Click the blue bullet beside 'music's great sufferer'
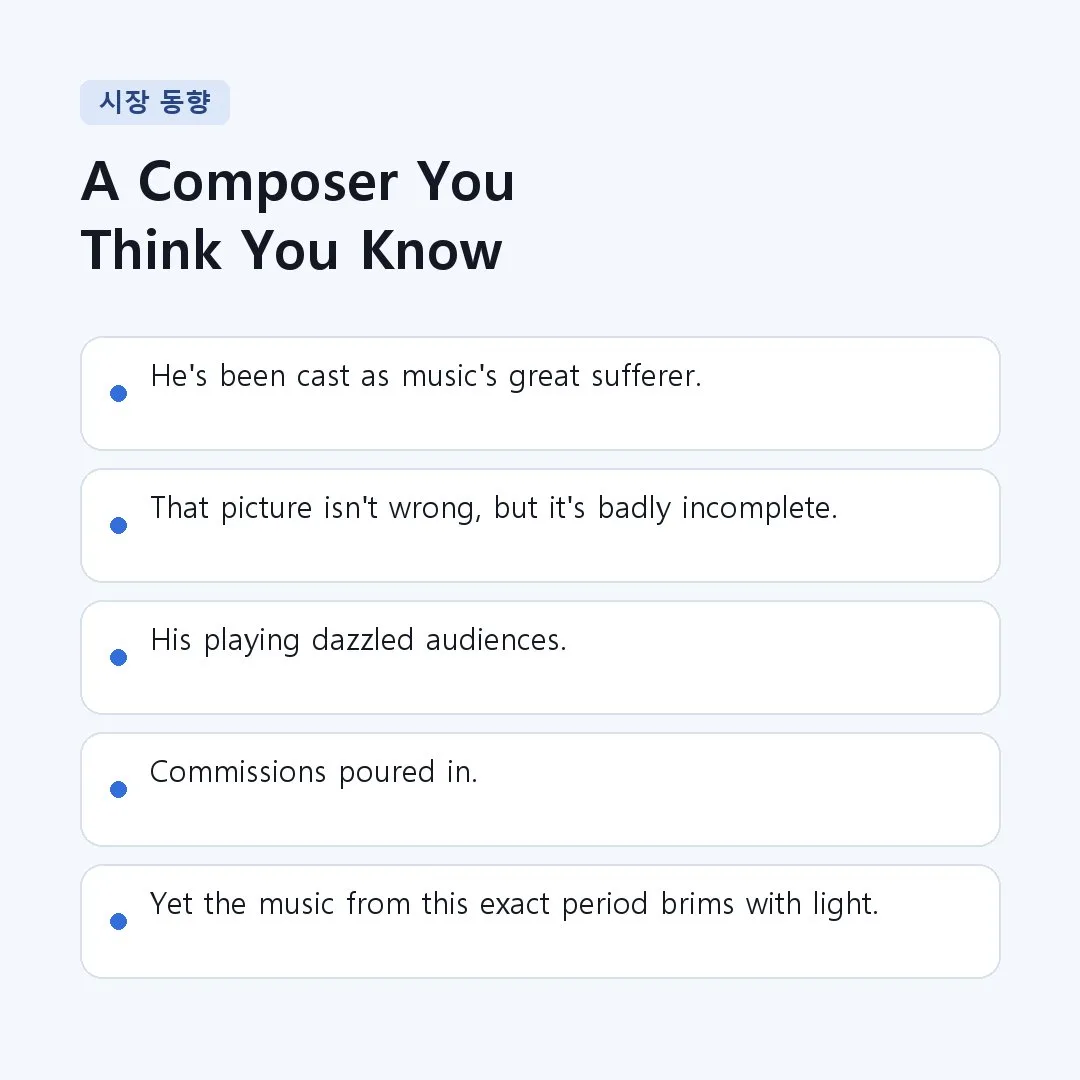1080x1080 pixels. tap(118, 393)
